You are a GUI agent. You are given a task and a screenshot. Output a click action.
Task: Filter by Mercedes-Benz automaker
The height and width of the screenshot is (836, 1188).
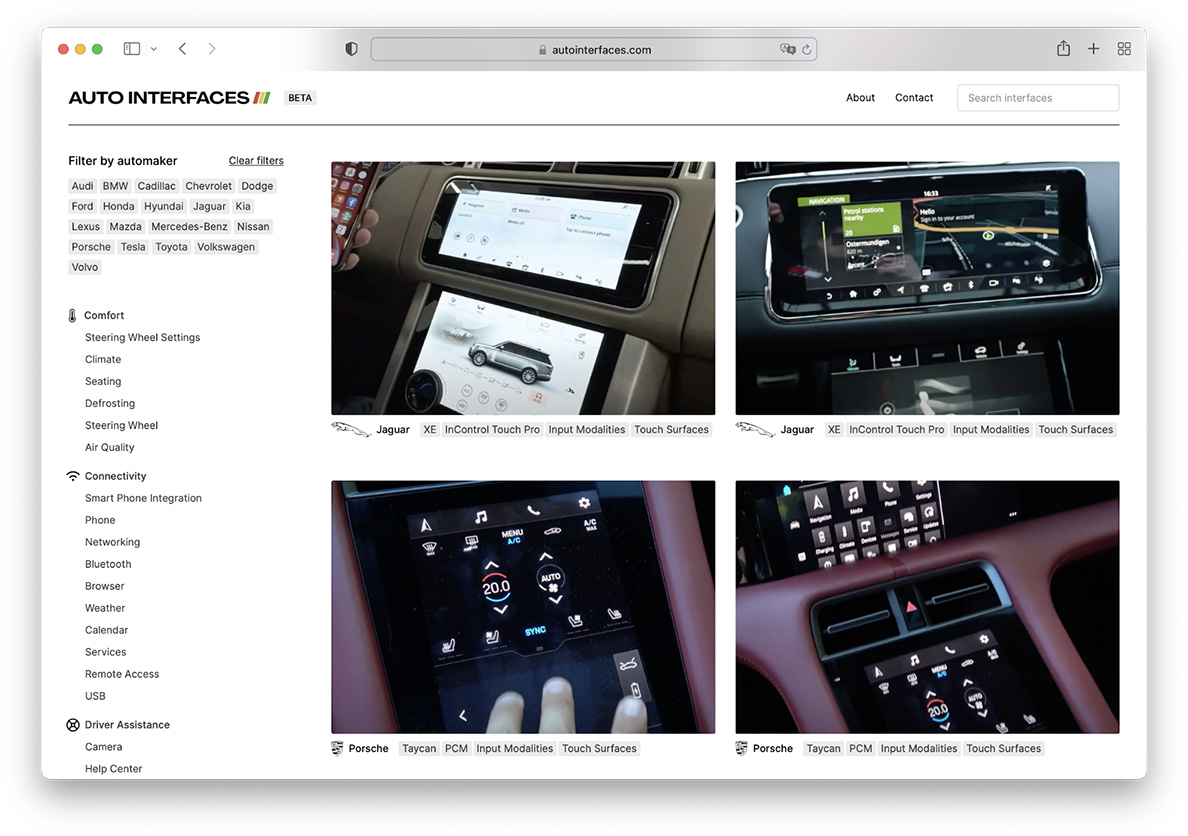(x=189, y=227)
